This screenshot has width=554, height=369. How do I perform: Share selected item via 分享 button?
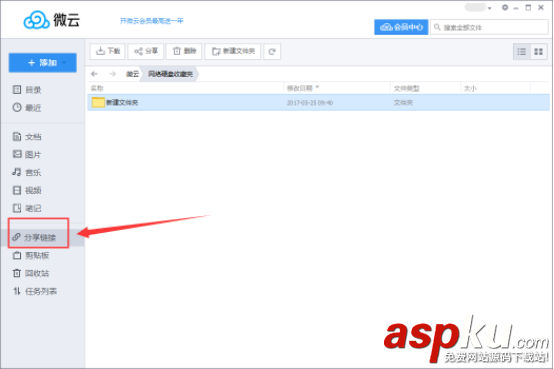[x=146, y=51]
